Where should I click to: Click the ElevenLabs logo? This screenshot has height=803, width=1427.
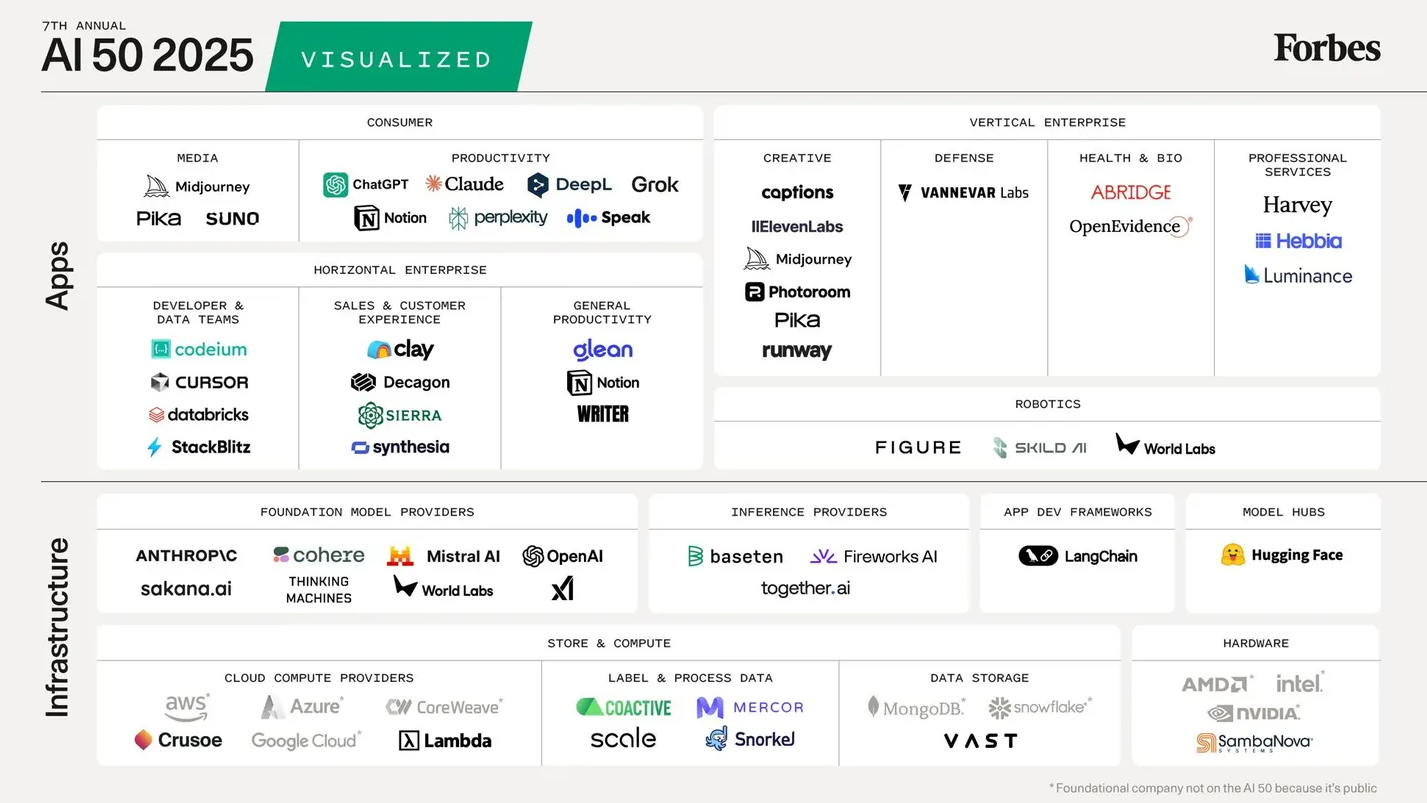[797, 227]
